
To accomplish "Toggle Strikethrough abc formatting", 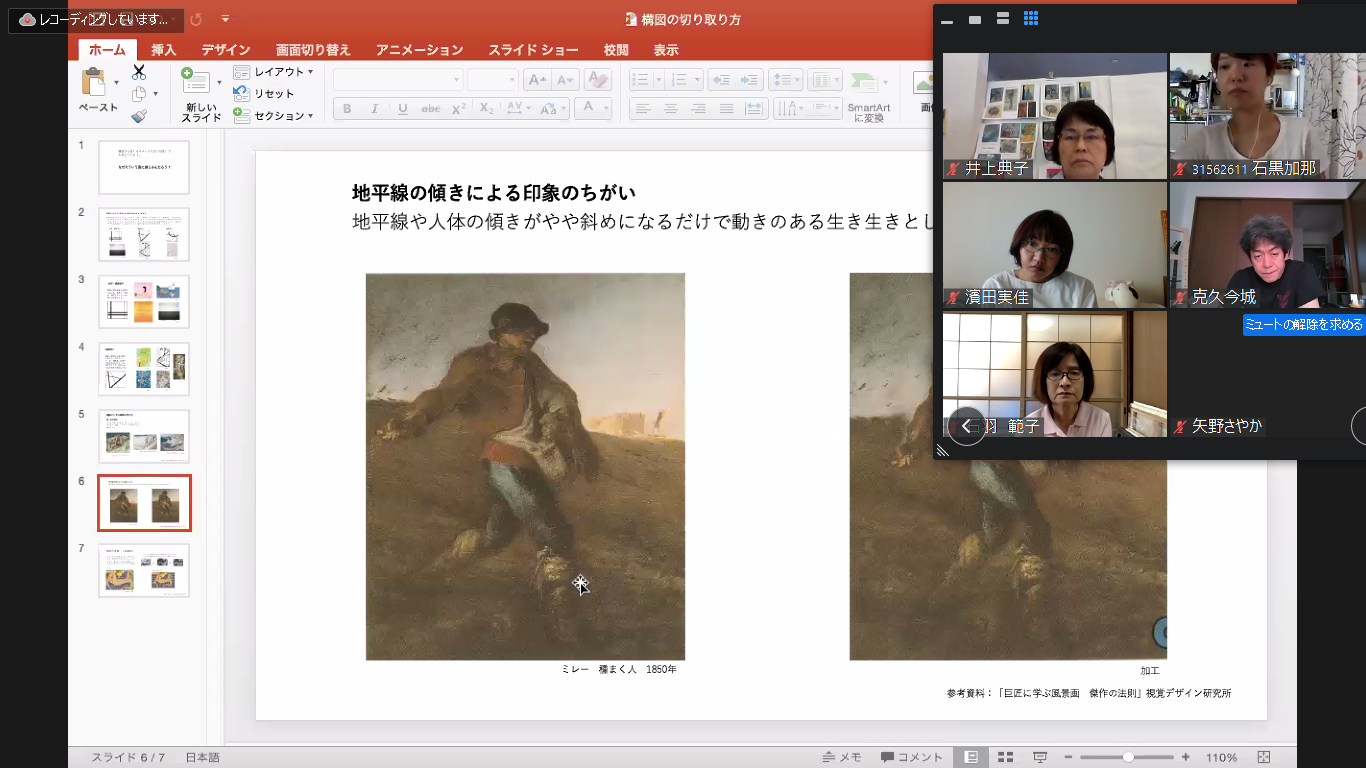I will [x=431, y=109].
